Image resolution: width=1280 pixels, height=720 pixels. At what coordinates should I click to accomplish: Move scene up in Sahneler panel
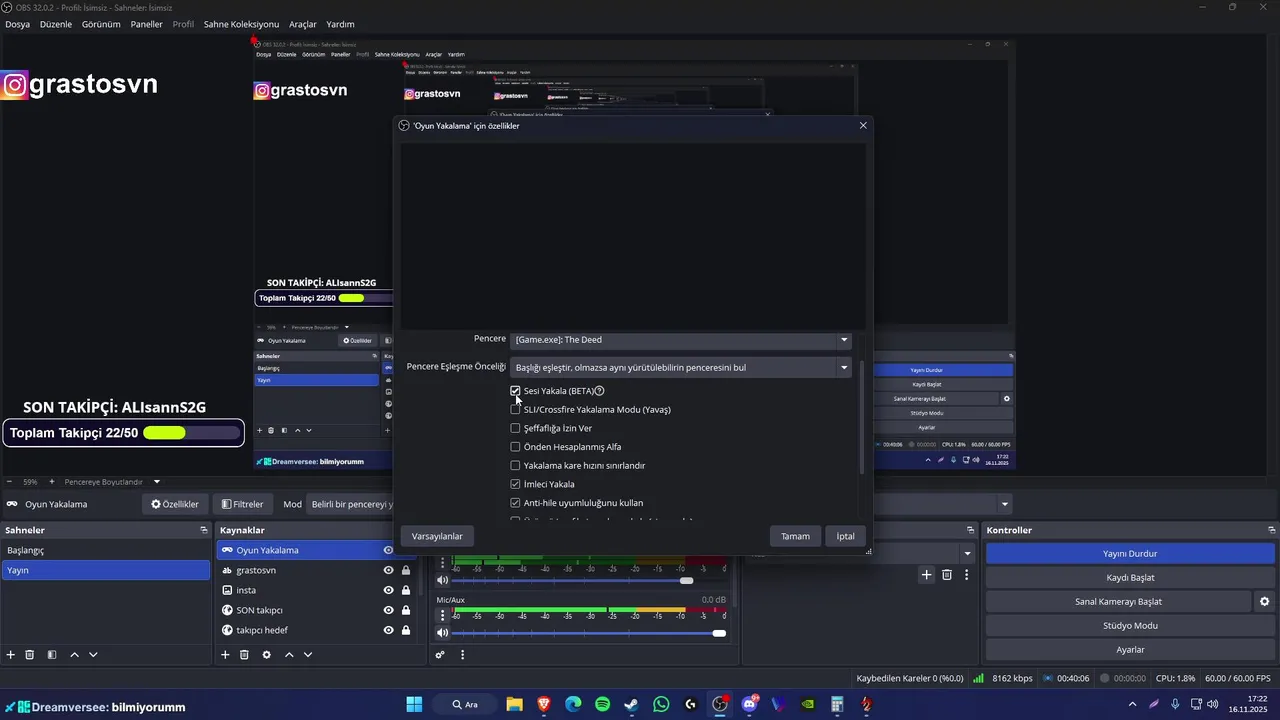coord(74,655)
